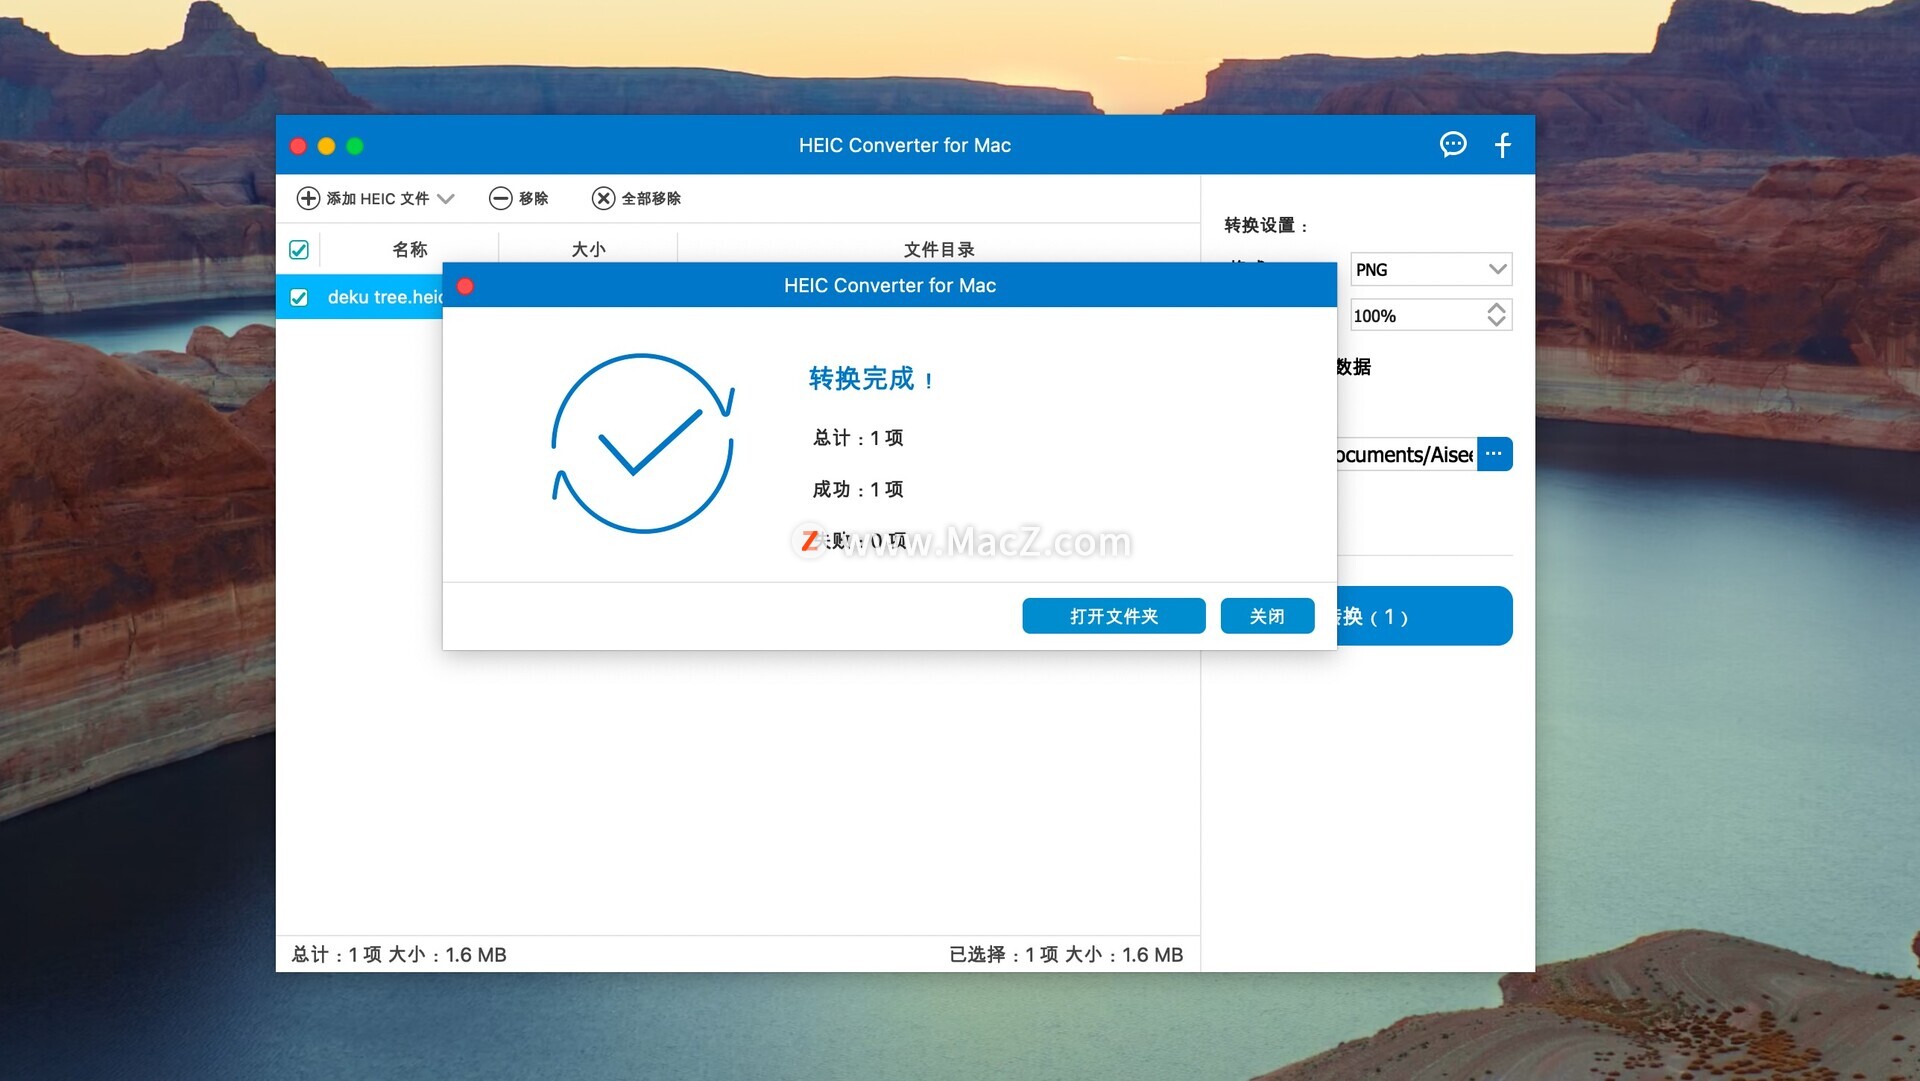This screenshot has width=1920, height=1081.
Task: Click the output path field Documents/Aisee
Action: pos(1406,455)
